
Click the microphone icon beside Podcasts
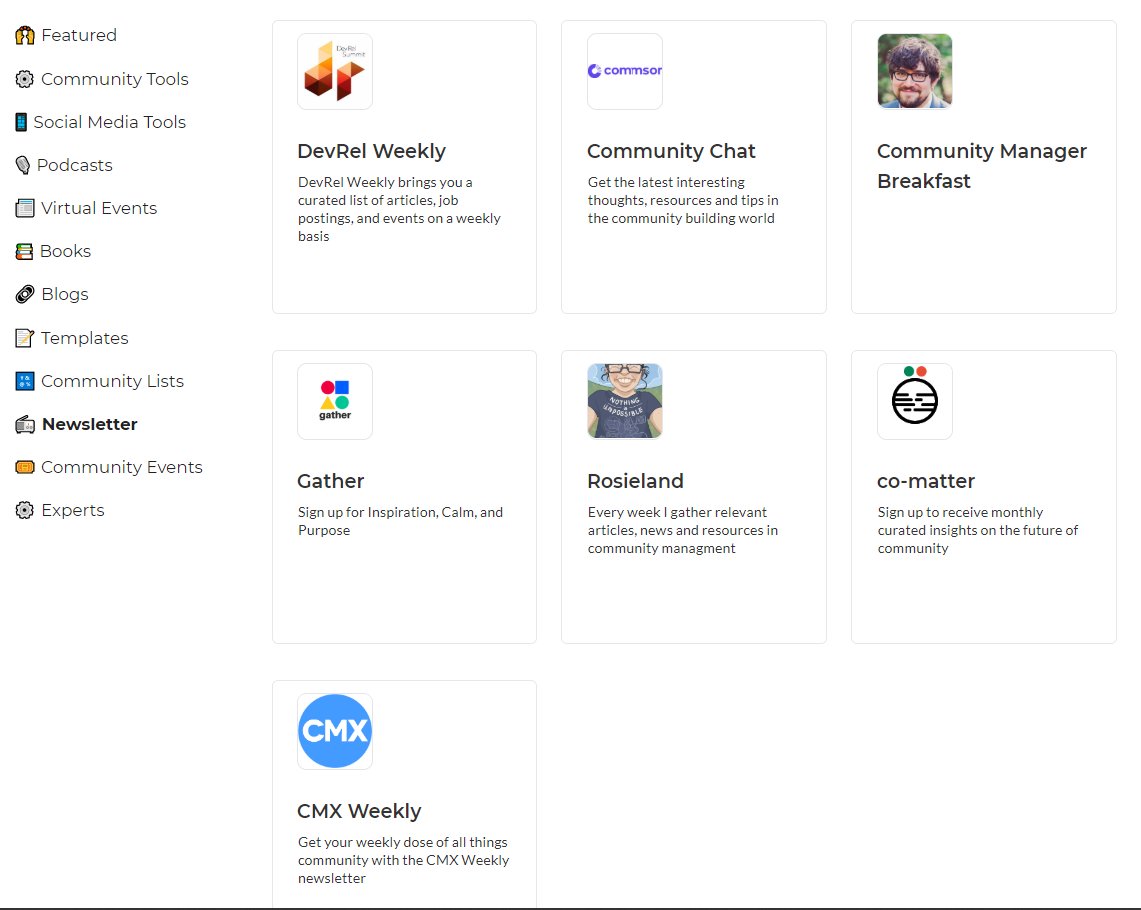pos(22,165)
